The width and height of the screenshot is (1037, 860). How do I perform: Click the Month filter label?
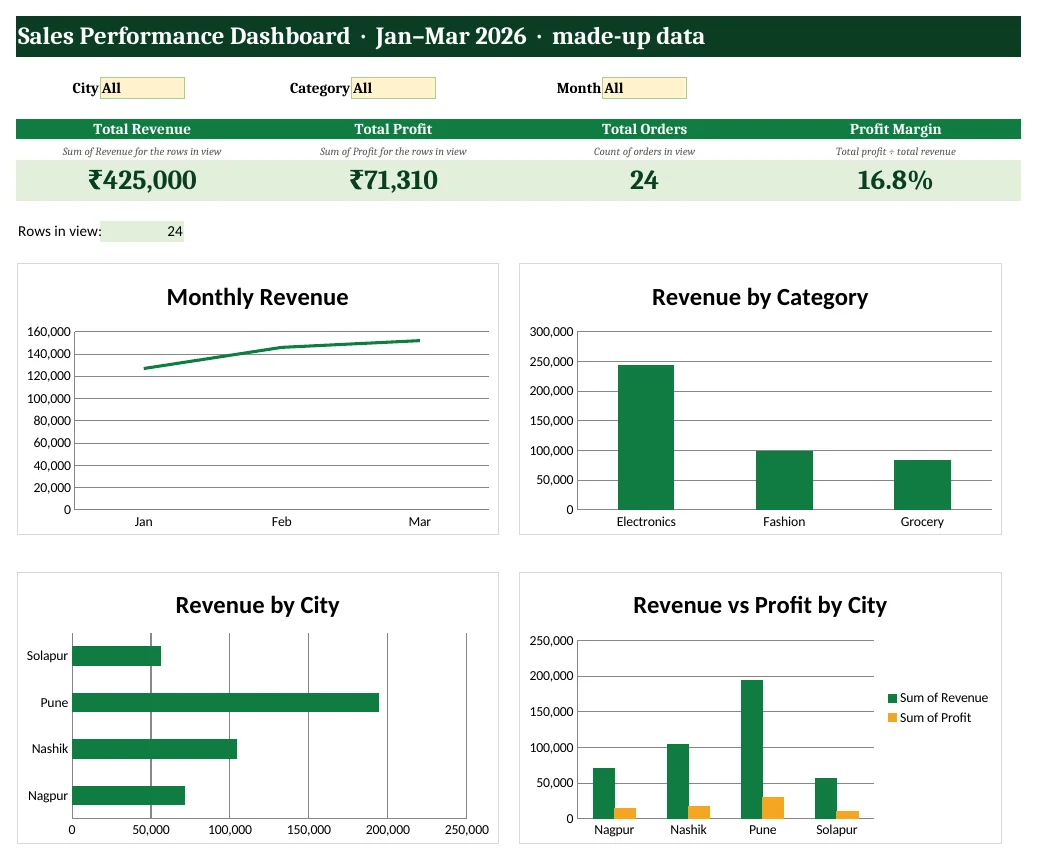(x=579, y=88)
